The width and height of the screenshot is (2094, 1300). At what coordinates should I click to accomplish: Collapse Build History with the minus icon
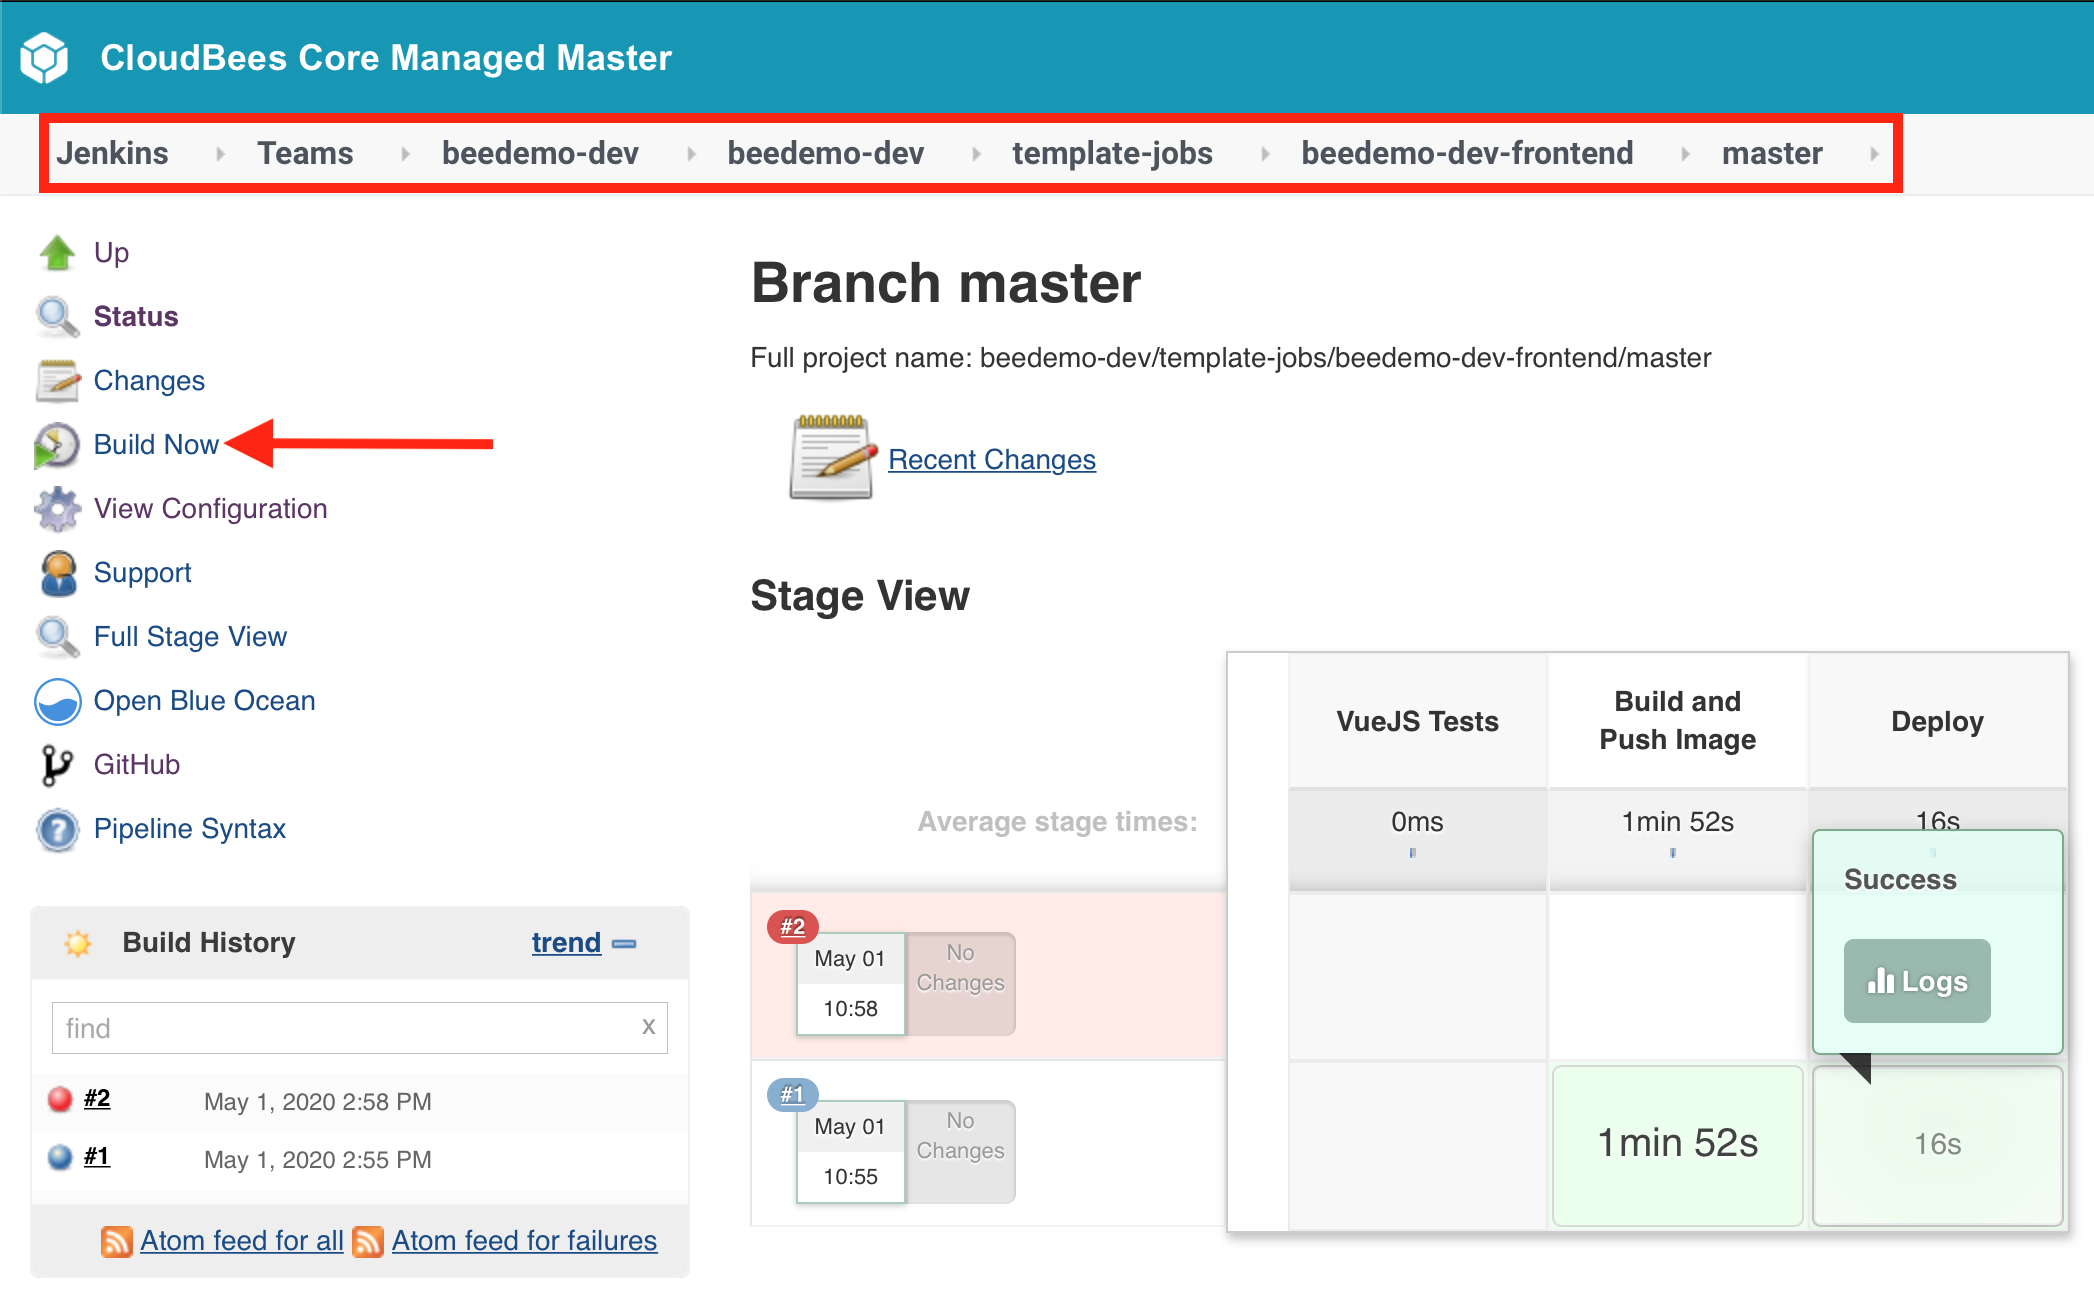[x=624, y=943]
